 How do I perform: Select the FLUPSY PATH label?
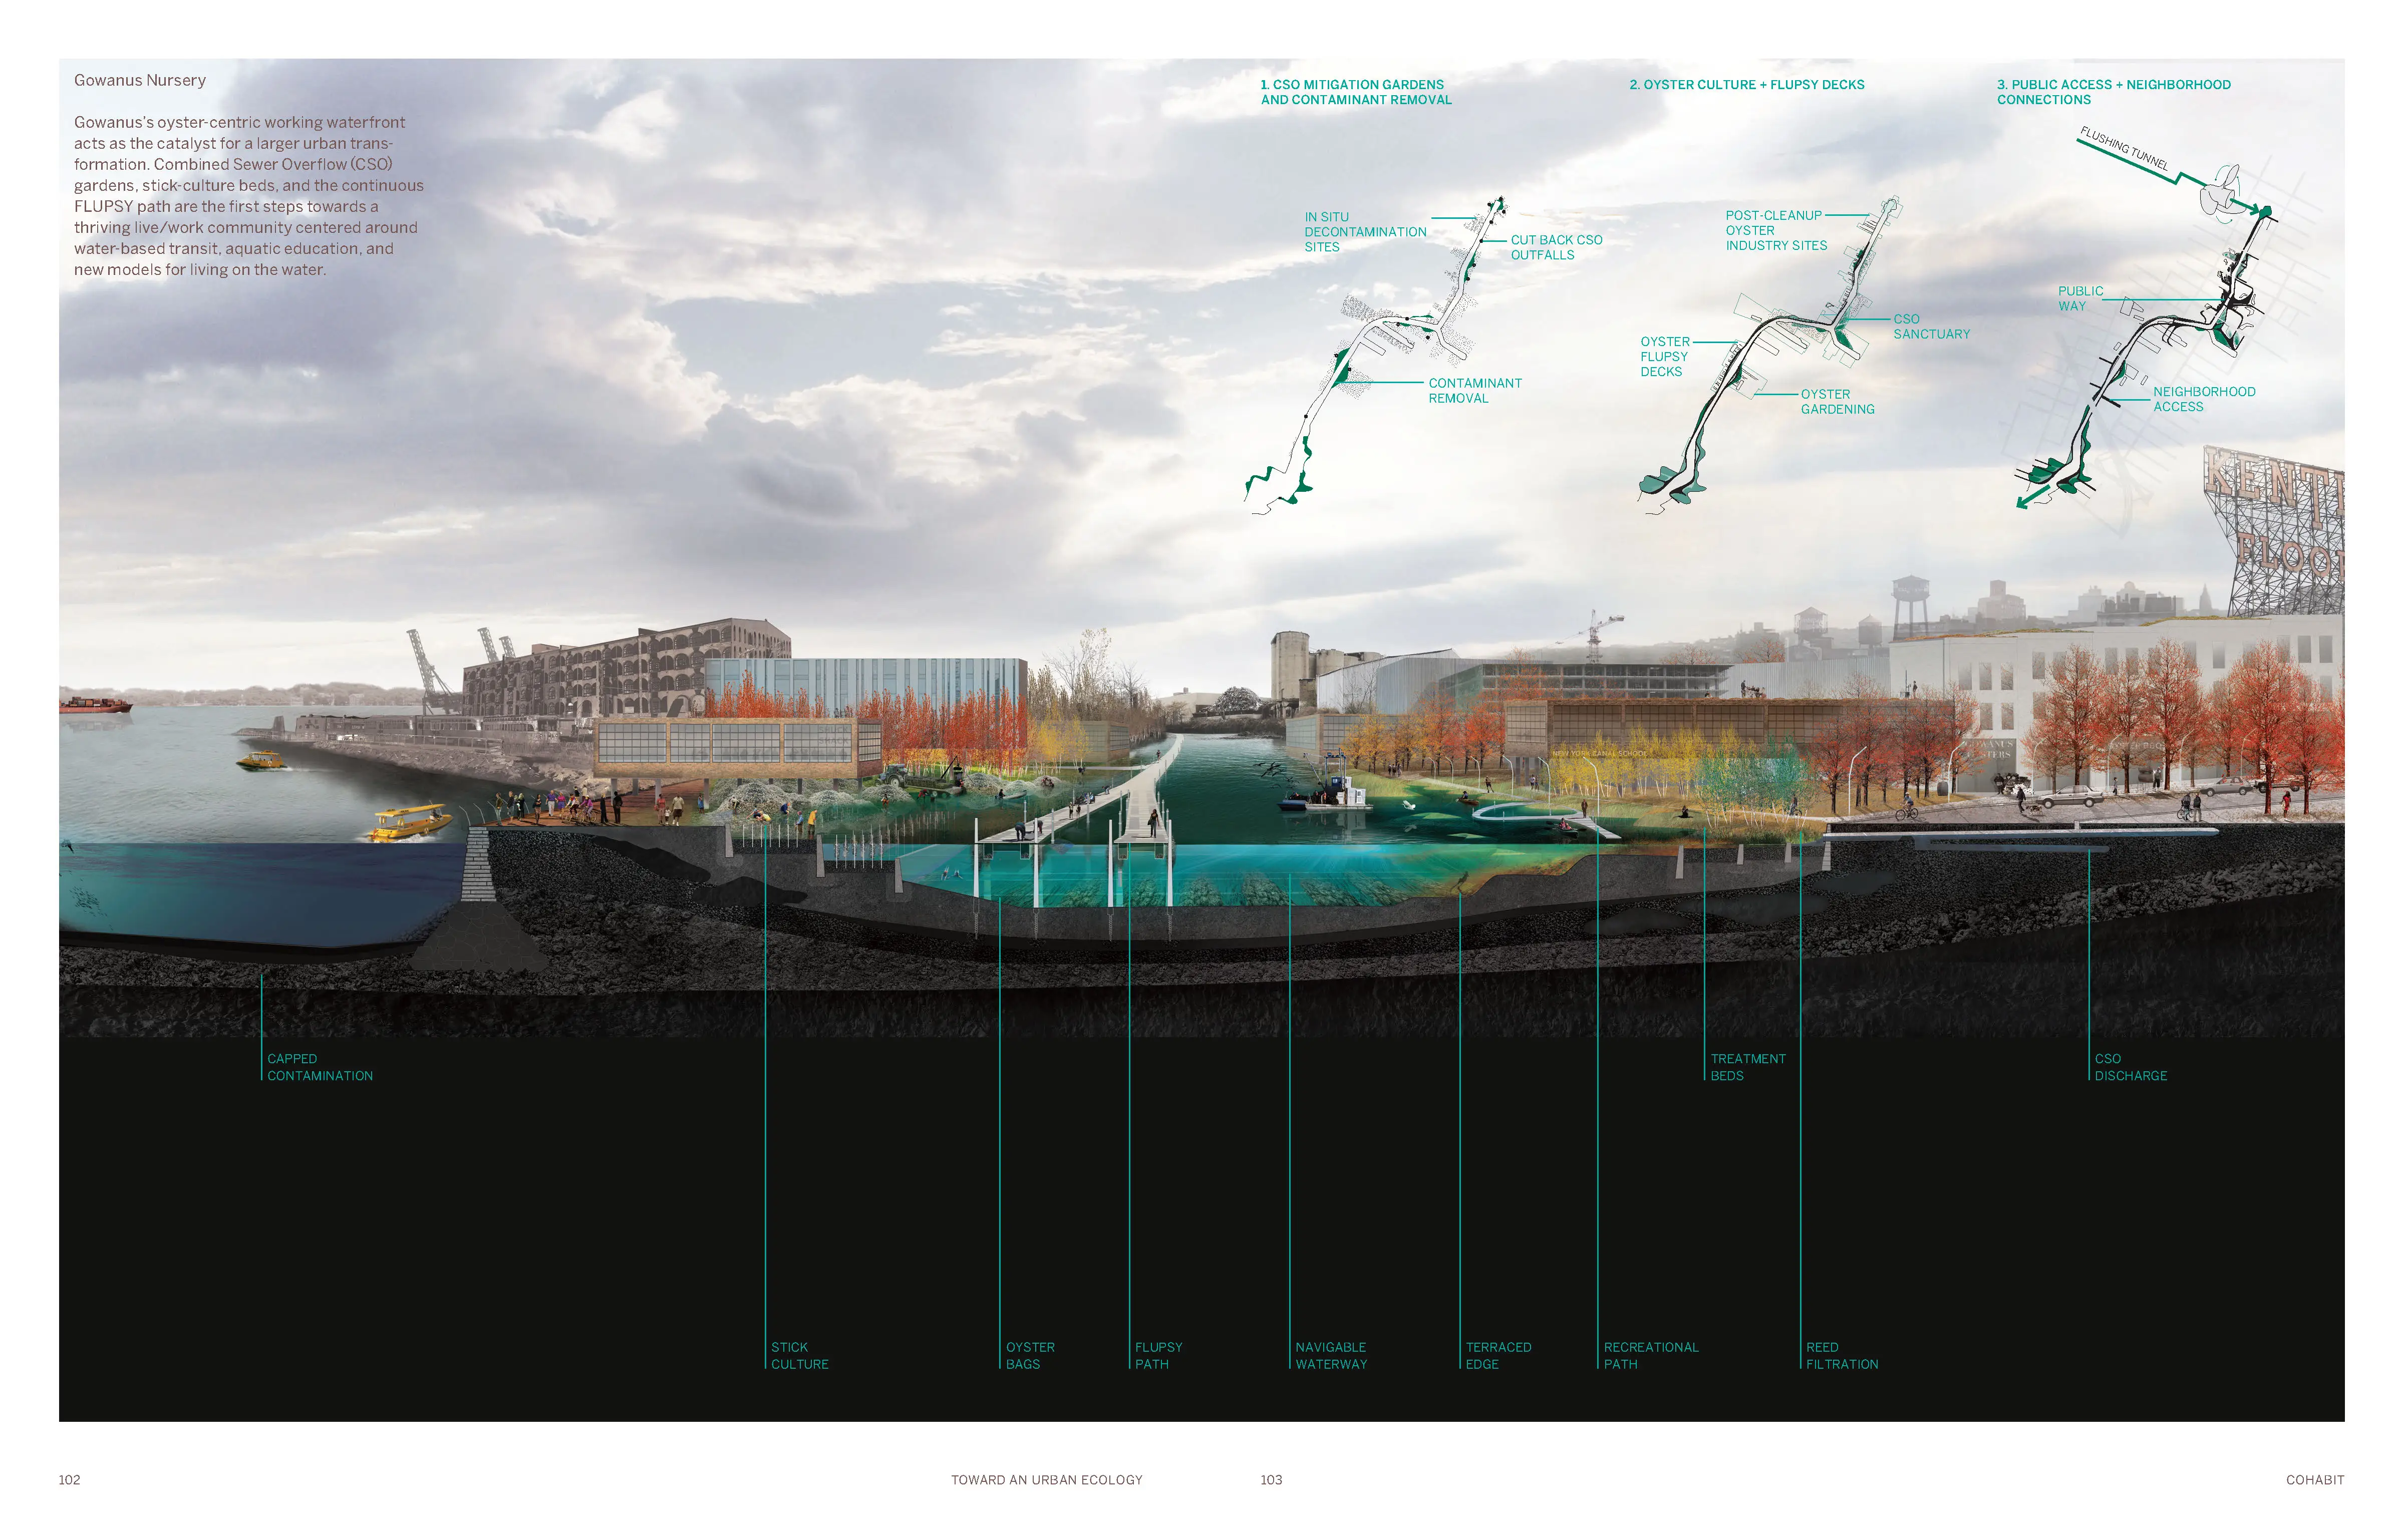(x=1158, y=1356)
